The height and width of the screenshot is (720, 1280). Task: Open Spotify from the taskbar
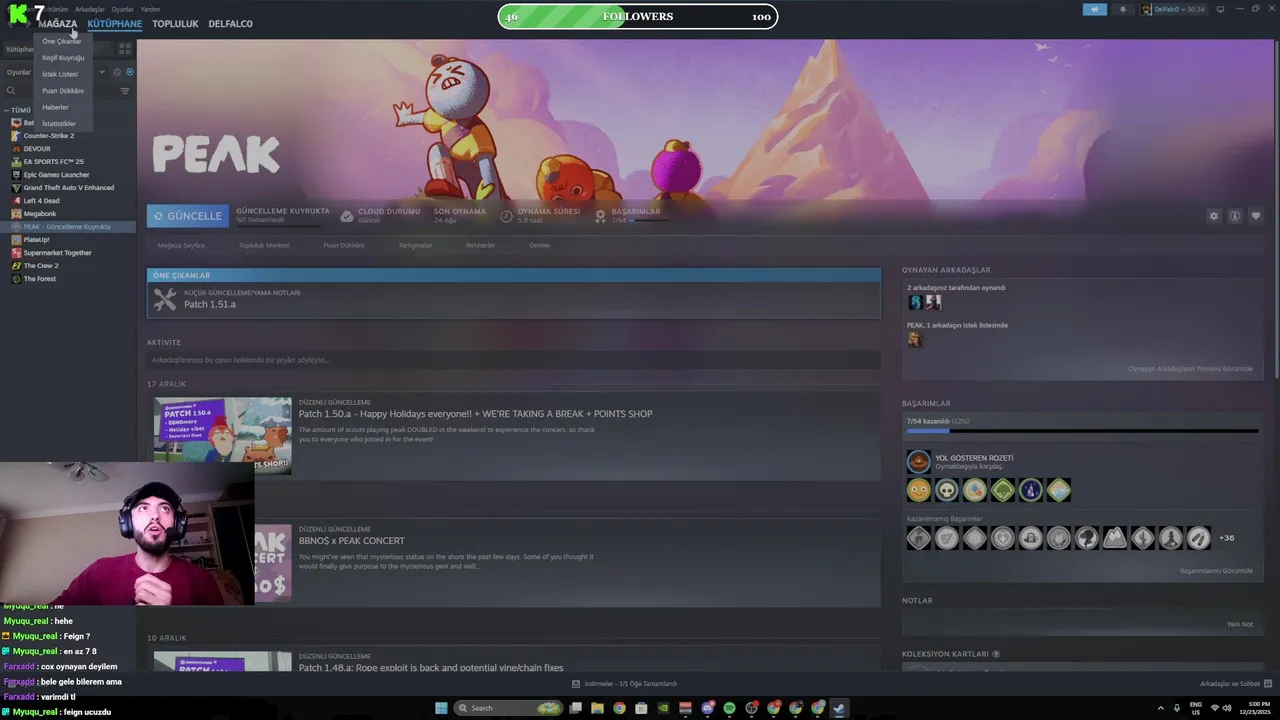point(729,708)
